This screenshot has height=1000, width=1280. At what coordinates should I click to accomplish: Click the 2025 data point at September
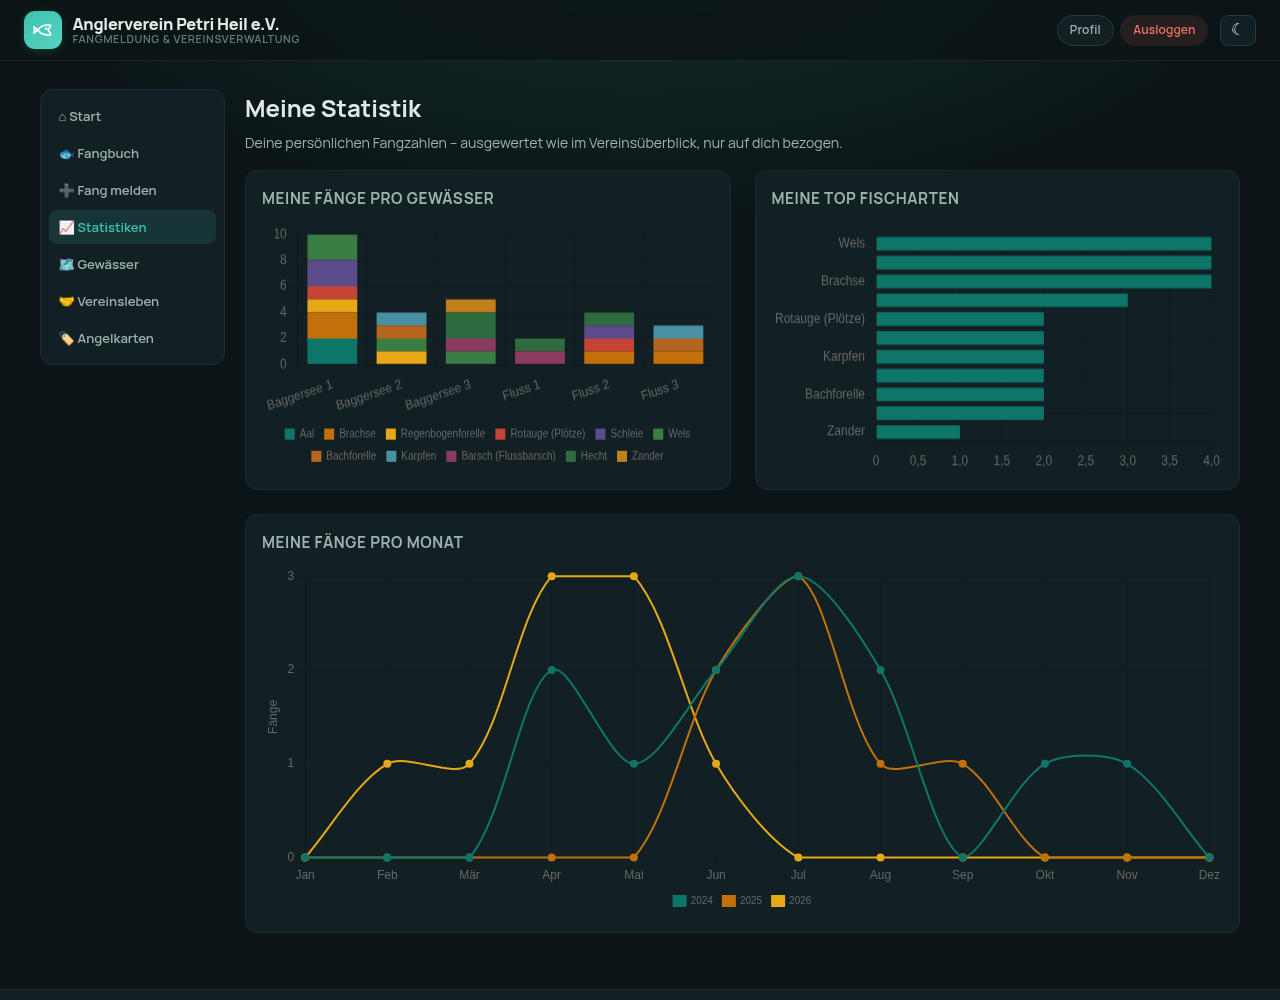tap(963, 764)
